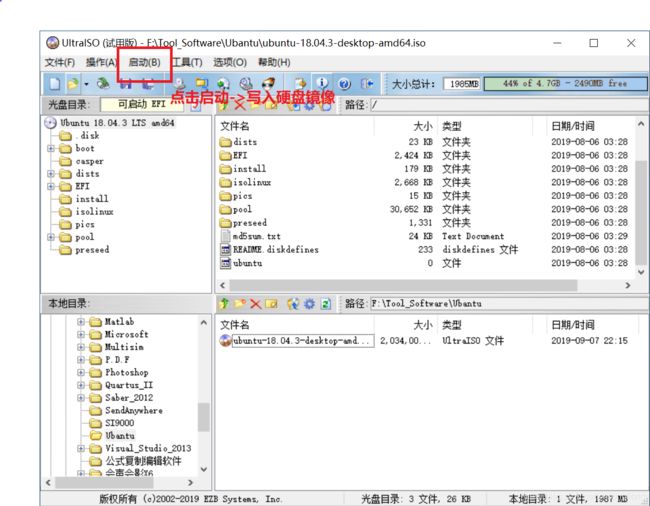The width and height of the screenshot is (650, 506).
Task: Click the Open file toolbar icon
Action: (73, 84)
